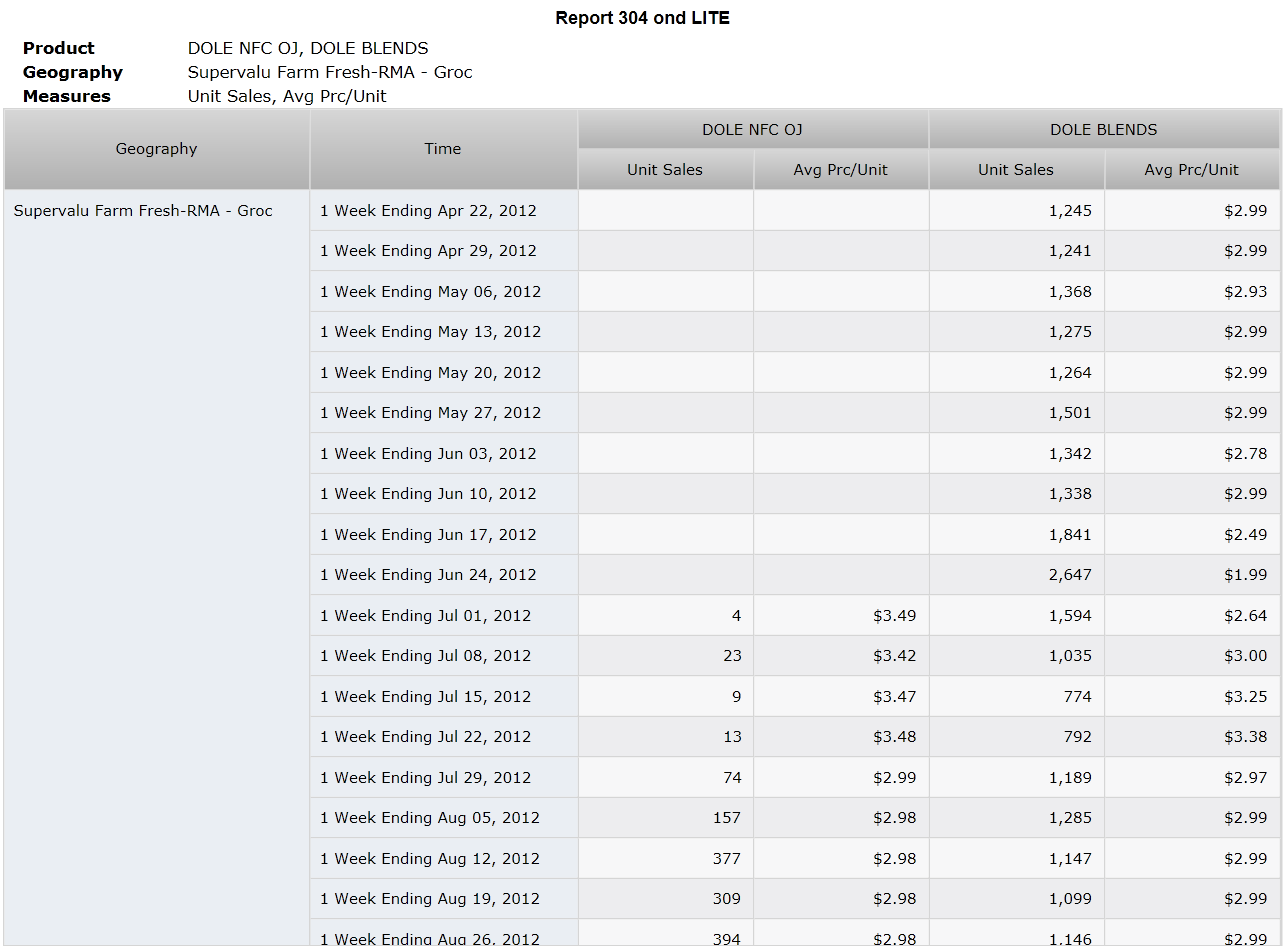This screenshot has width=1284, height=946.
Task: Click the $3.25 average price cell
Action: [x=1192, y=697]
